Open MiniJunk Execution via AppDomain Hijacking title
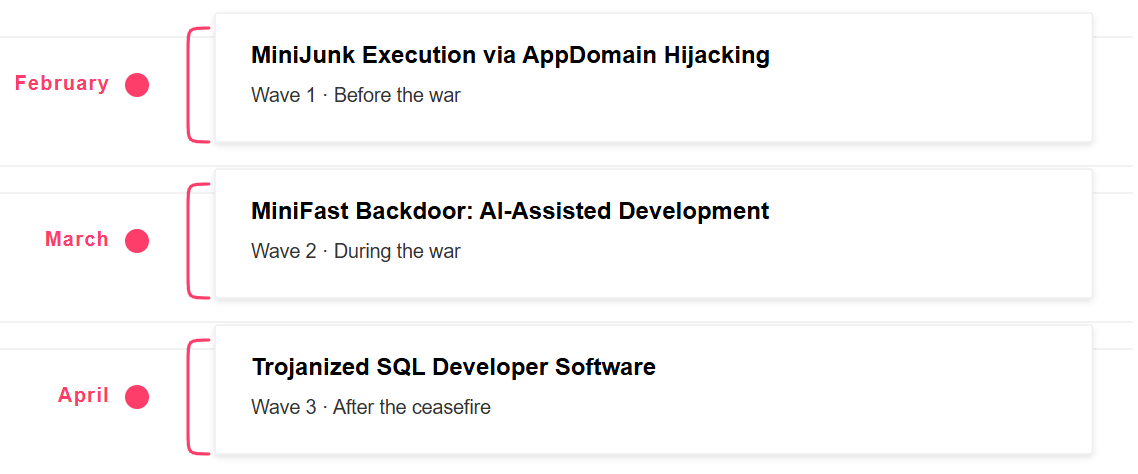The height and width of the screenshot is (474, 1138). (510, 55)
